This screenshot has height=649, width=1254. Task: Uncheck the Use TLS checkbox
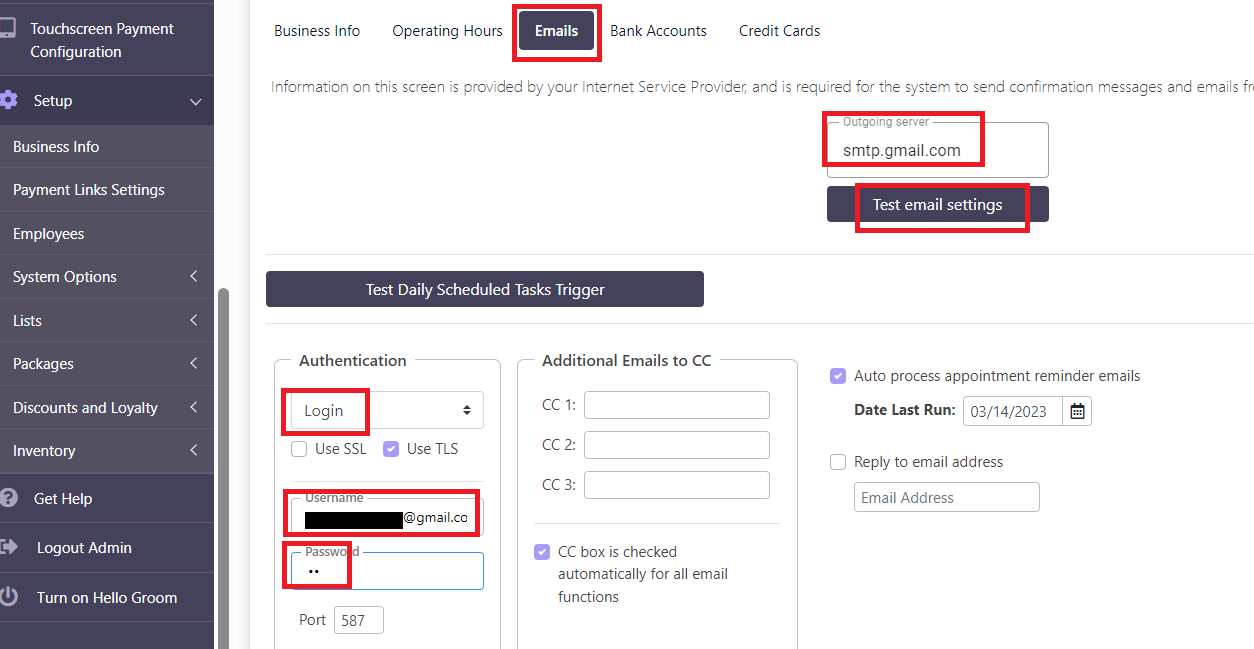point(391,449)
